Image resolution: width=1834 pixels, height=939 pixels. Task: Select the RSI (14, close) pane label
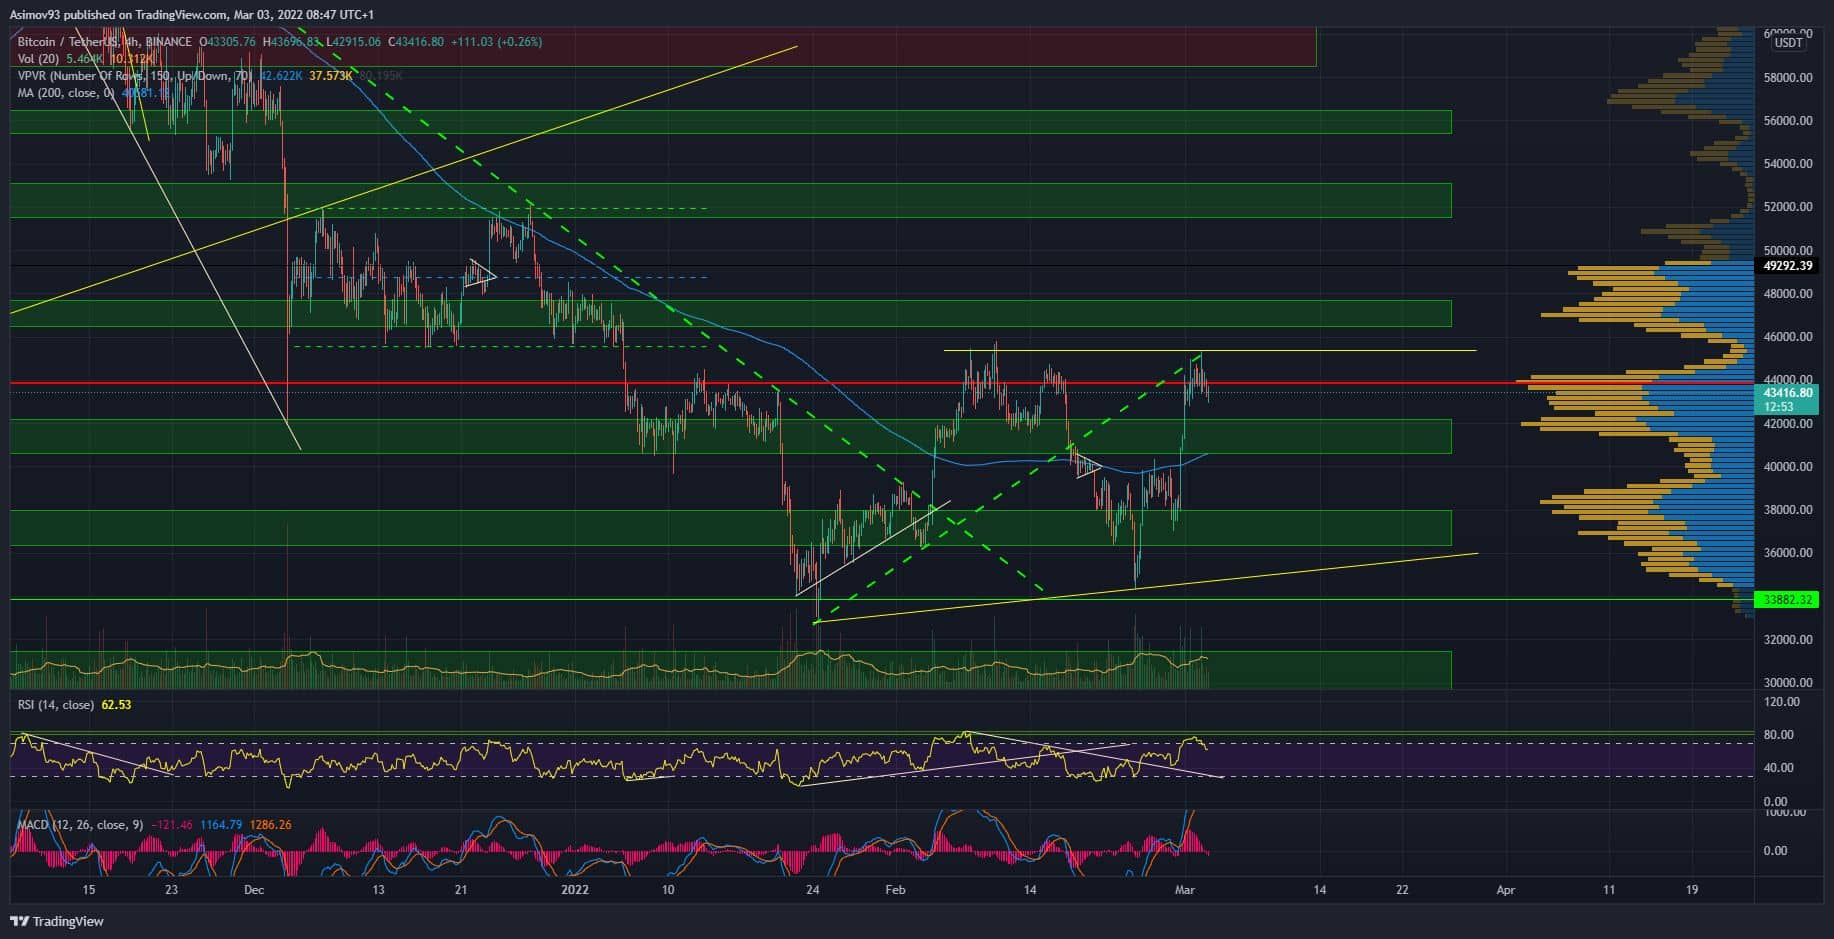pyautogui.click(x=57, y=705)
